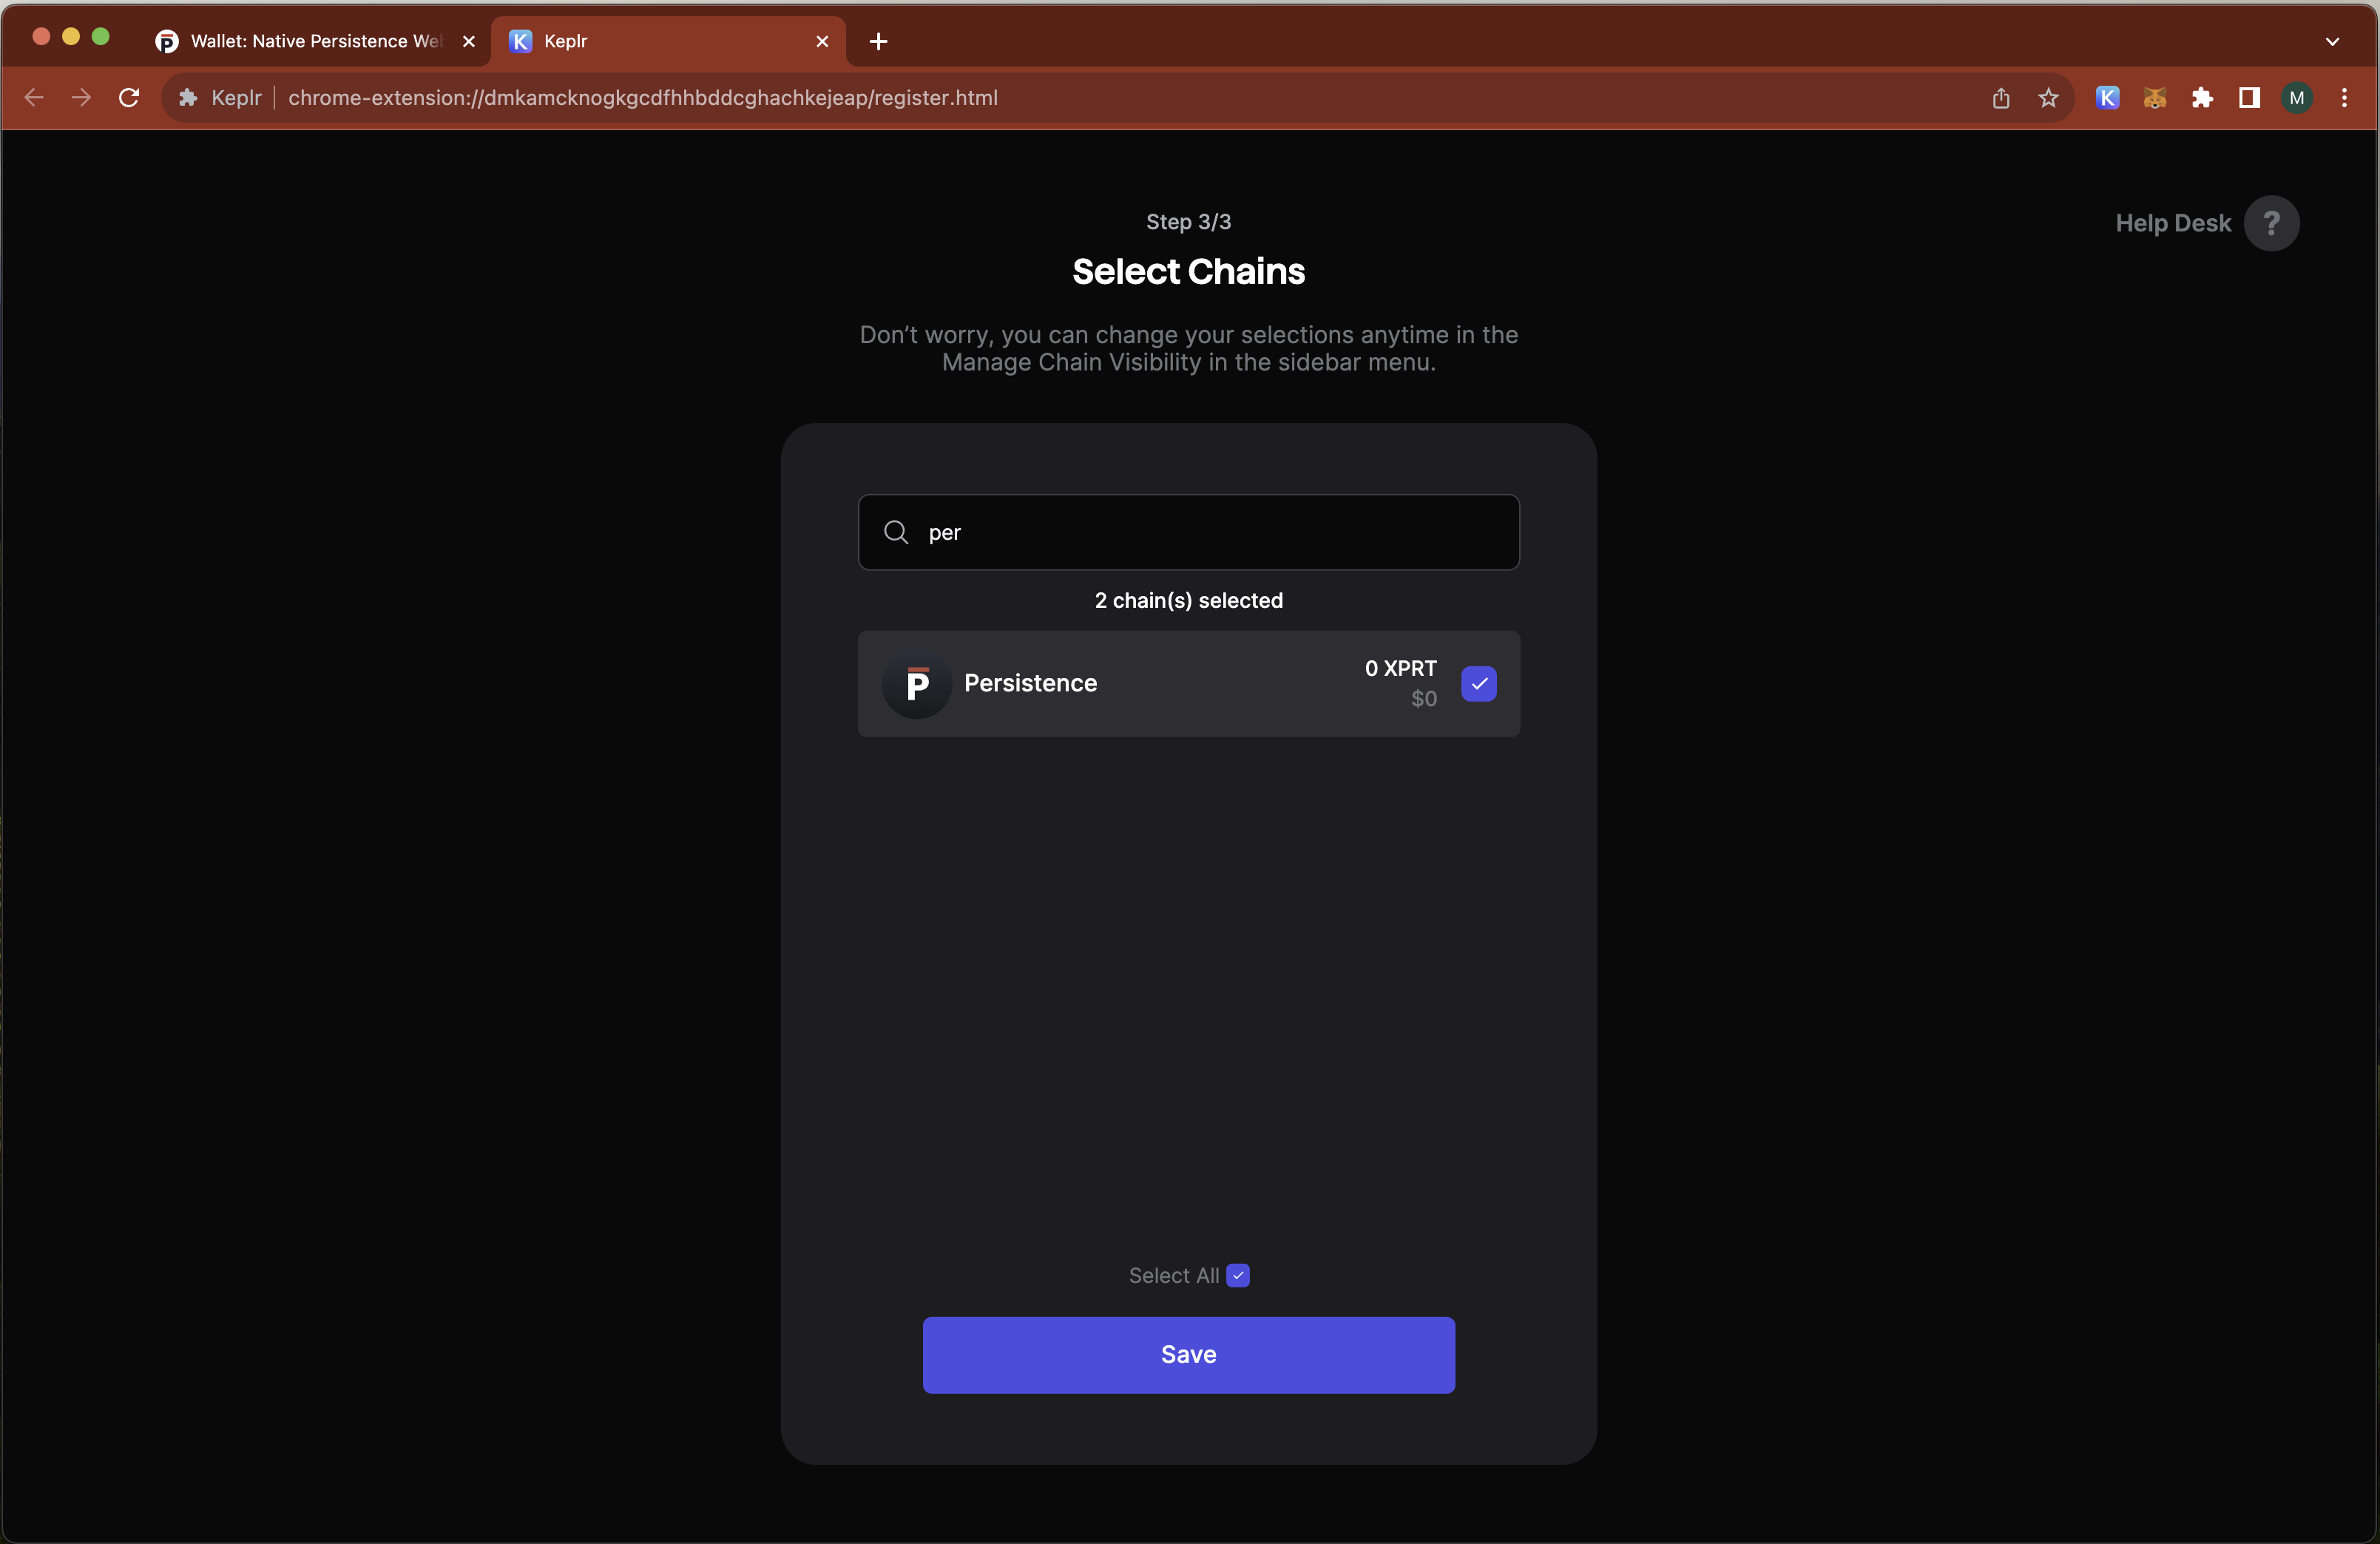
Task: Toggle the browser side panel icon
Action: coord(2249,98)
